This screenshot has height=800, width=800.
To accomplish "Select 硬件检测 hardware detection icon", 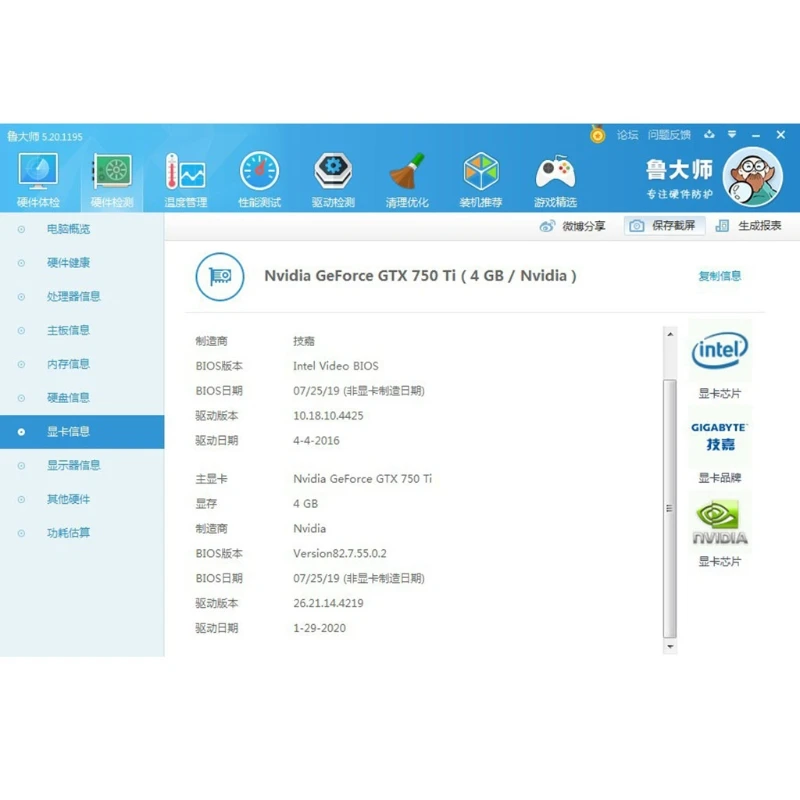I will pos(112,180).
